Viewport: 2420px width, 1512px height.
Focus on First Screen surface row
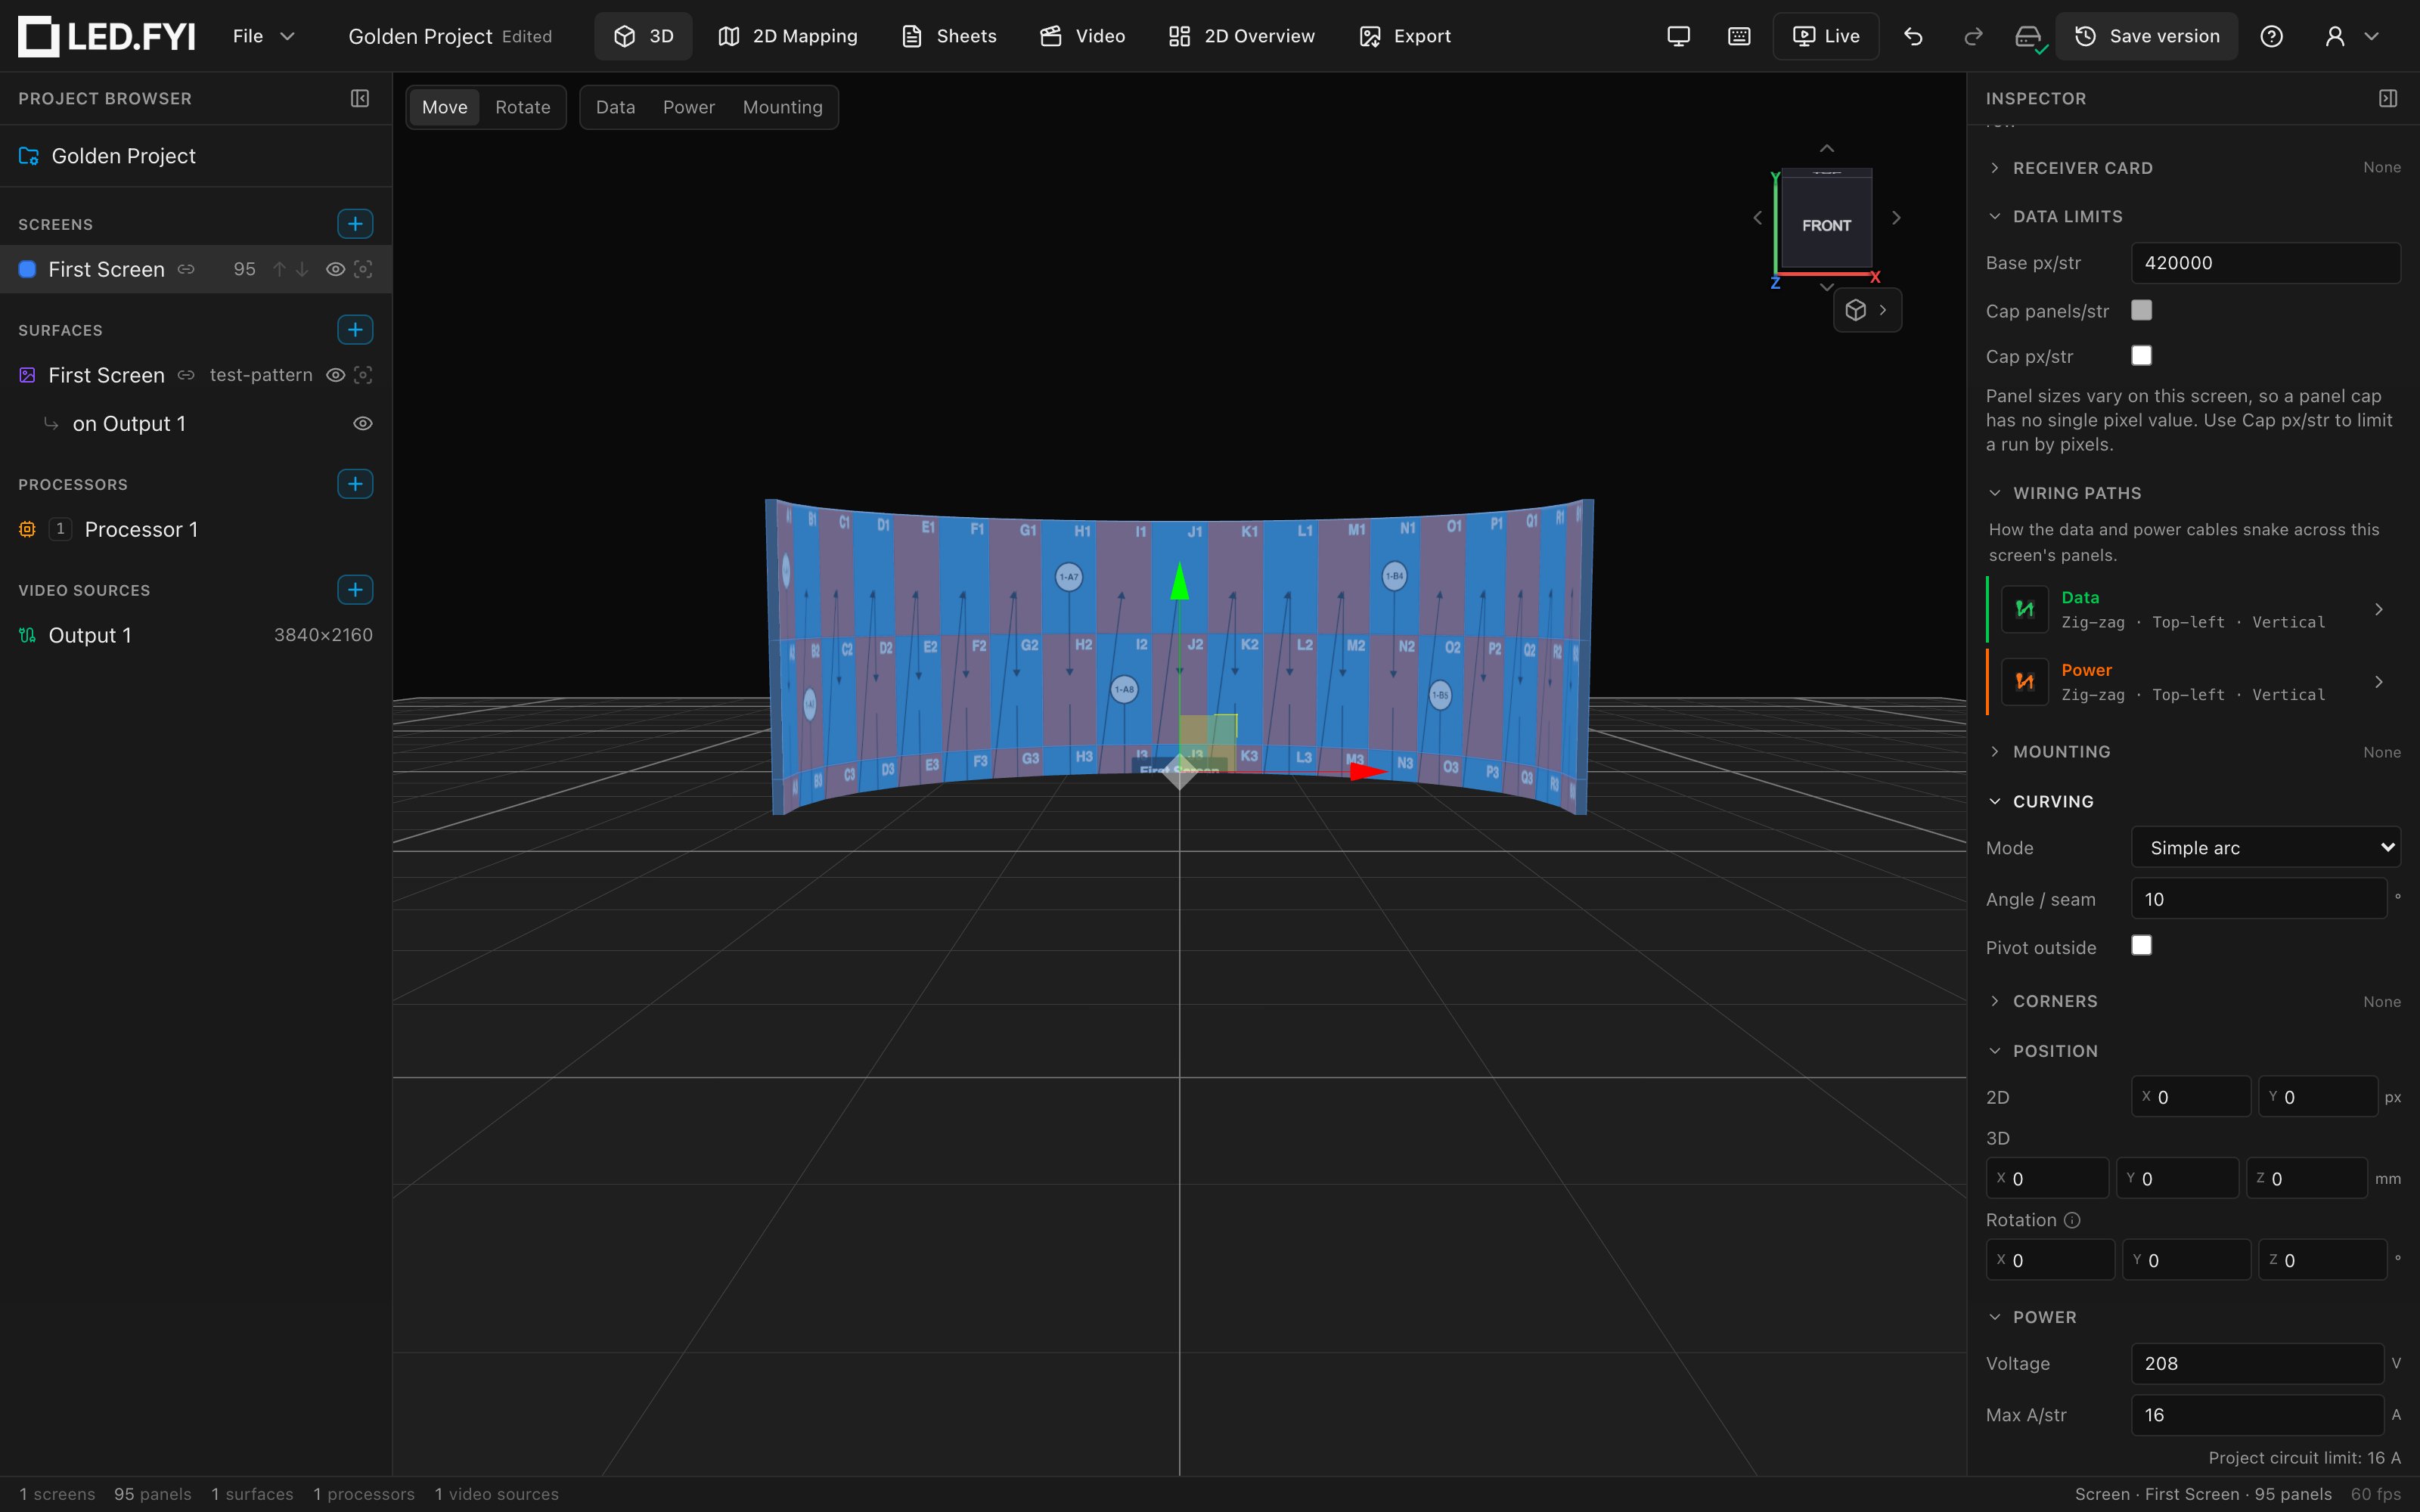click(363, 375)
